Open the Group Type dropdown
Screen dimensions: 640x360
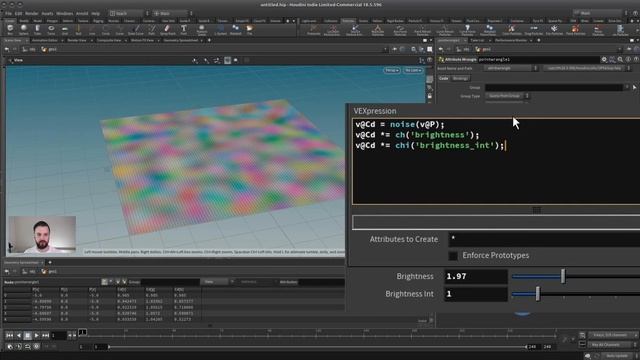507,96
